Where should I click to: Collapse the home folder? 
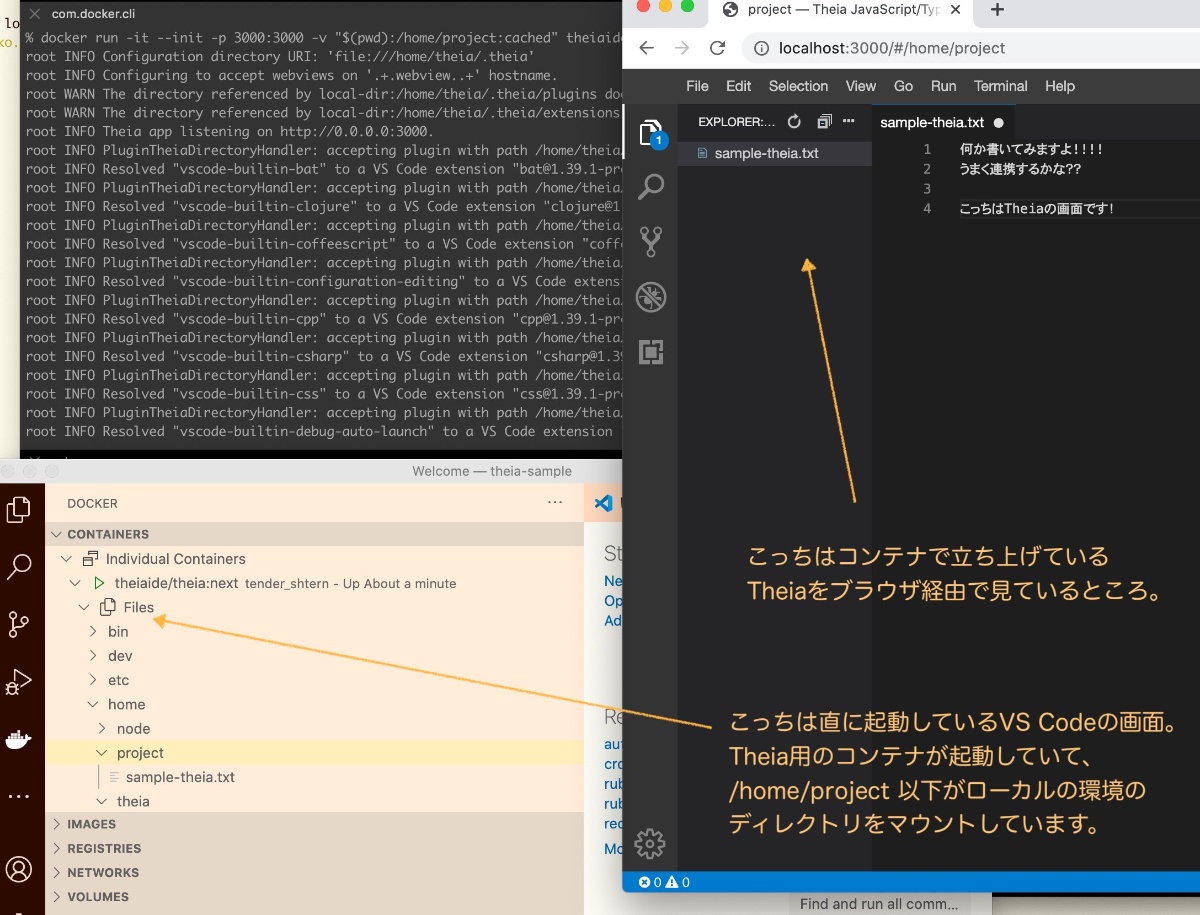[x=93, y=704]
